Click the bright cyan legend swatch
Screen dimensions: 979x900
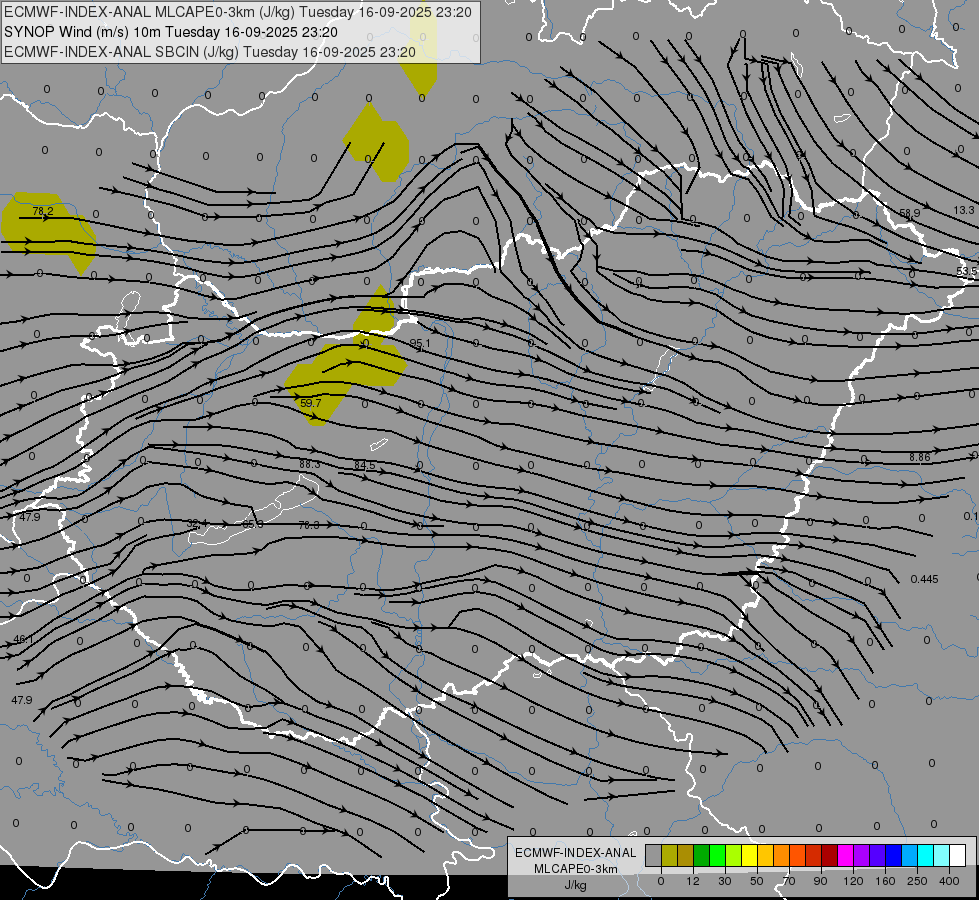click(927, 855)
